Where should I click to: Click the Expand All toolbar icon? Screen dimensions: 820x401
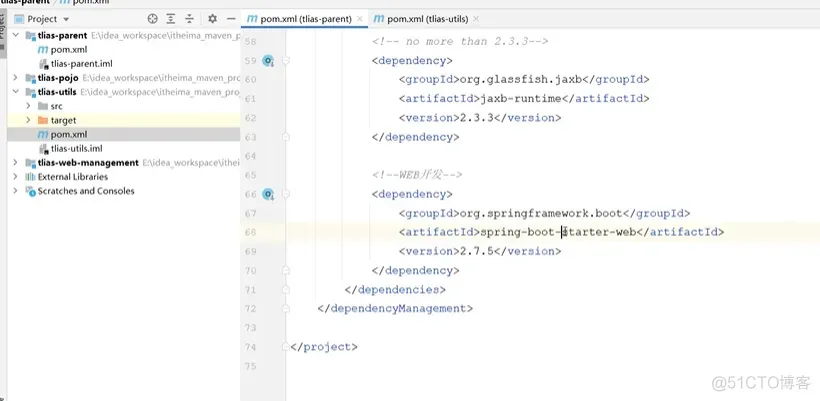[171, 19]
